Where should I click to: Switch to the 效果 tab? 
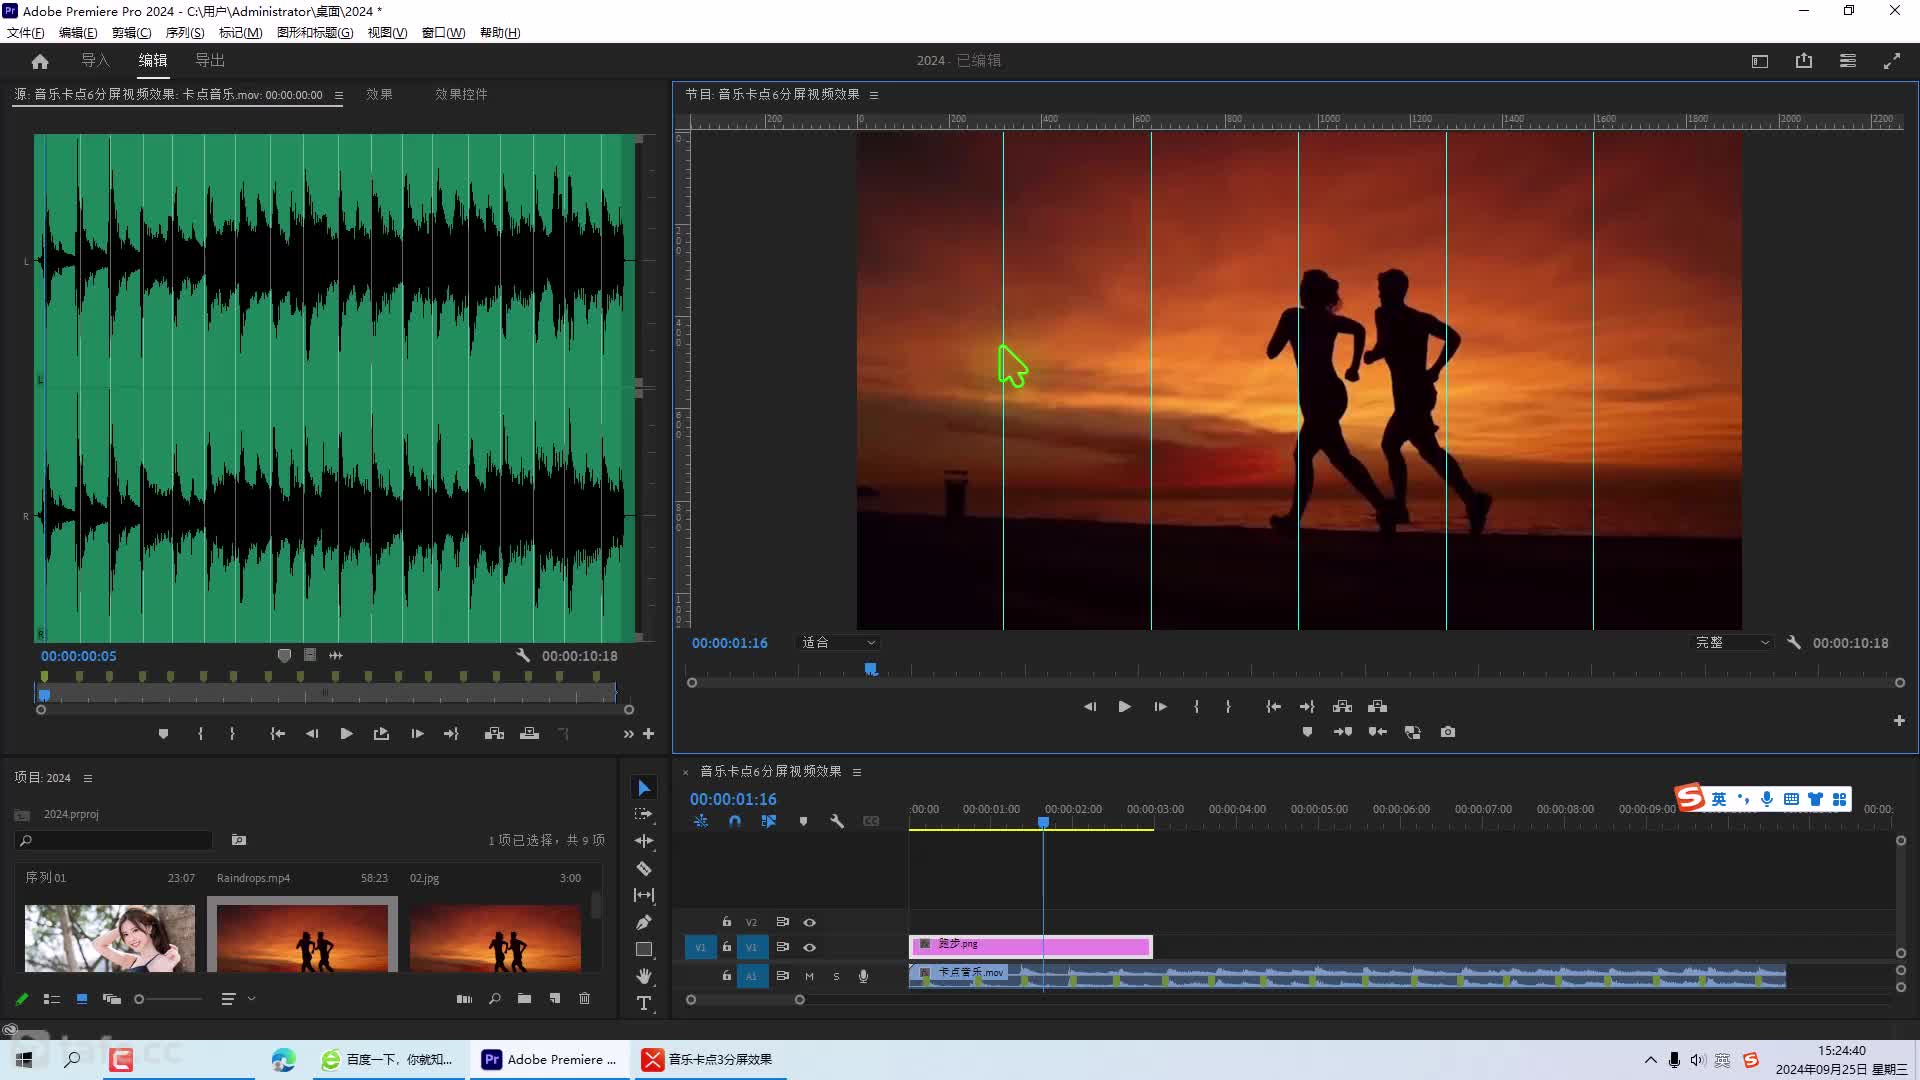click(379, 94)
